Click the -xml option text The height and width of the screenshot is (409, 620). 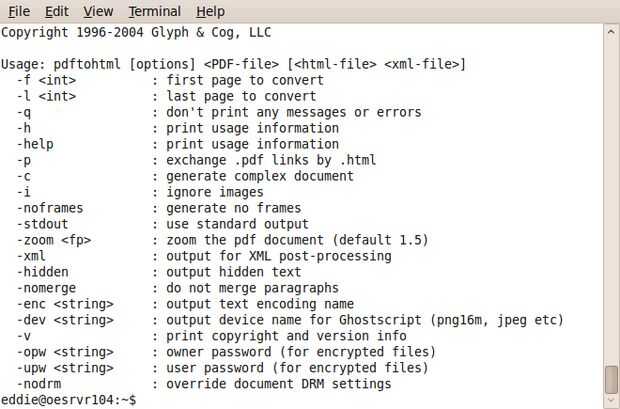(x=33, y=256)
